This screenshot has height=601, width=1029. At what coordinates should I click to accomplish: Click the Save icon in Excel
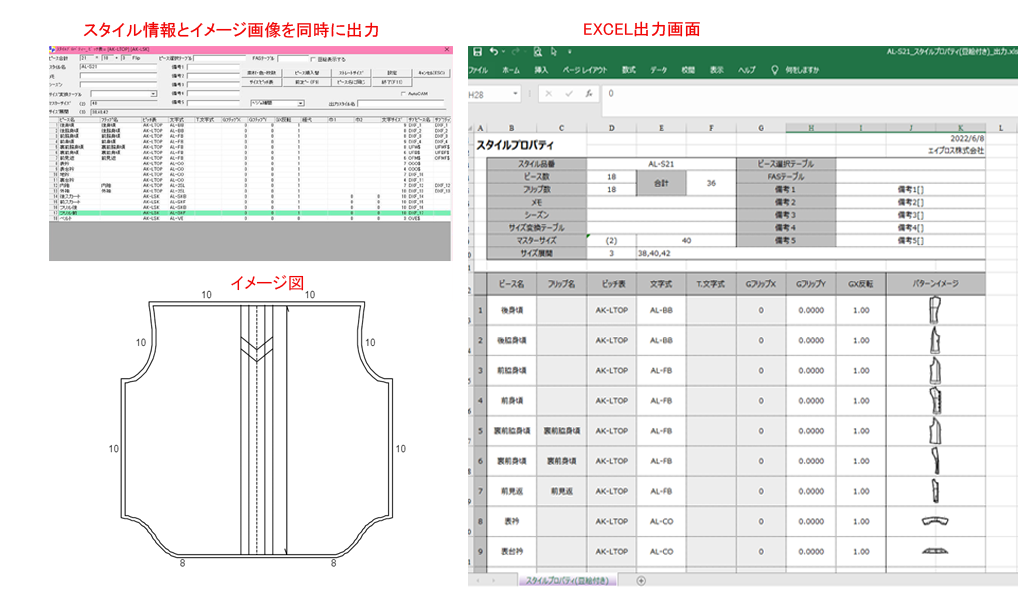(x=478, y=51)
